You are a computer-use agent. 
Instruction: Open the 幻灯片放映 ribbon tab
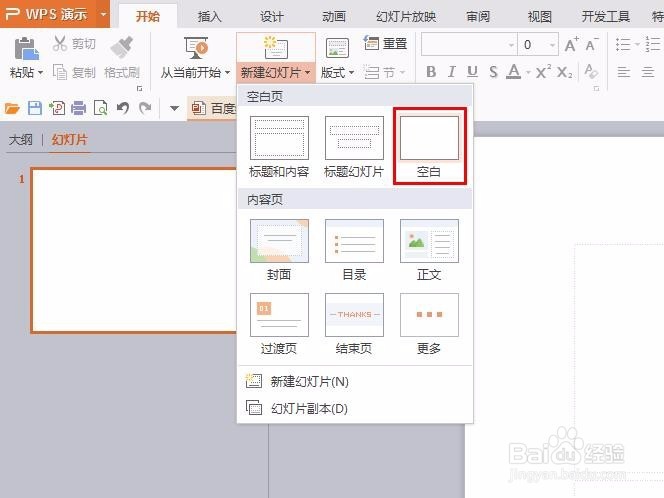pos(406,17)
